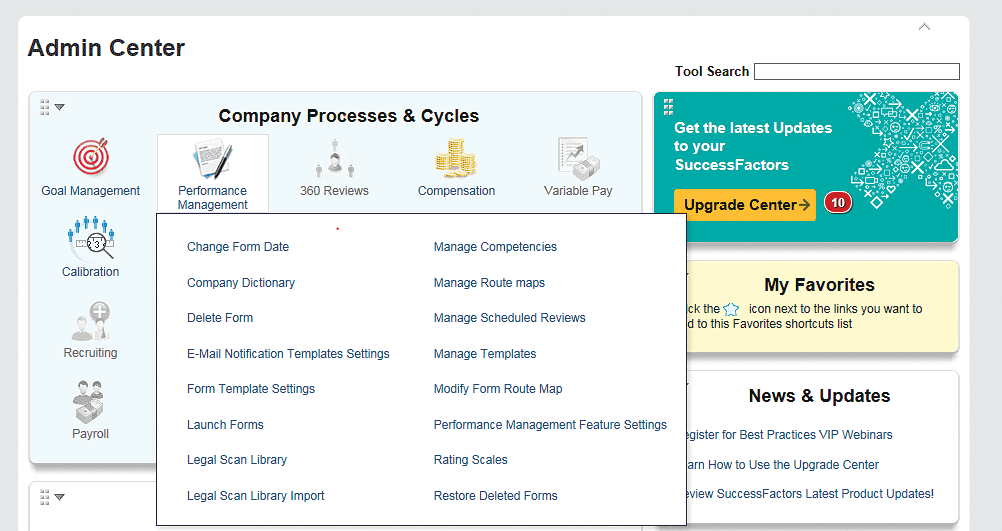Image resolution: width=1002 pixels, height=531 pixels.
Task: Open the Variable Pay icon
Action: pyautogui.click(x=578, y=159)
